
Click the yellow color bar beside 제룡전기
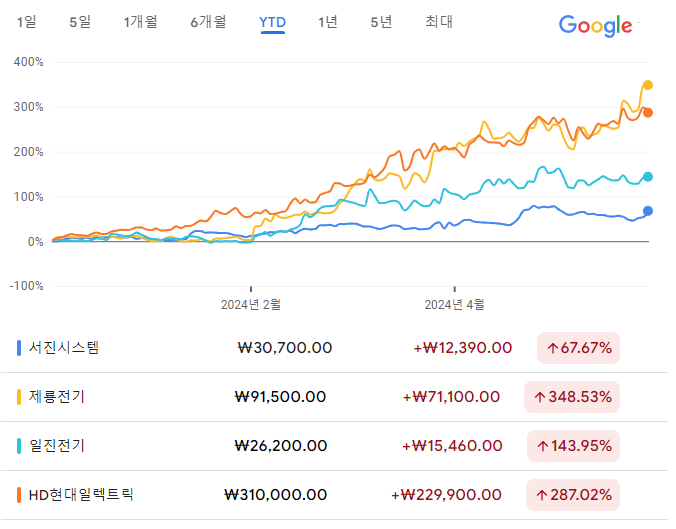coord(19,397)
